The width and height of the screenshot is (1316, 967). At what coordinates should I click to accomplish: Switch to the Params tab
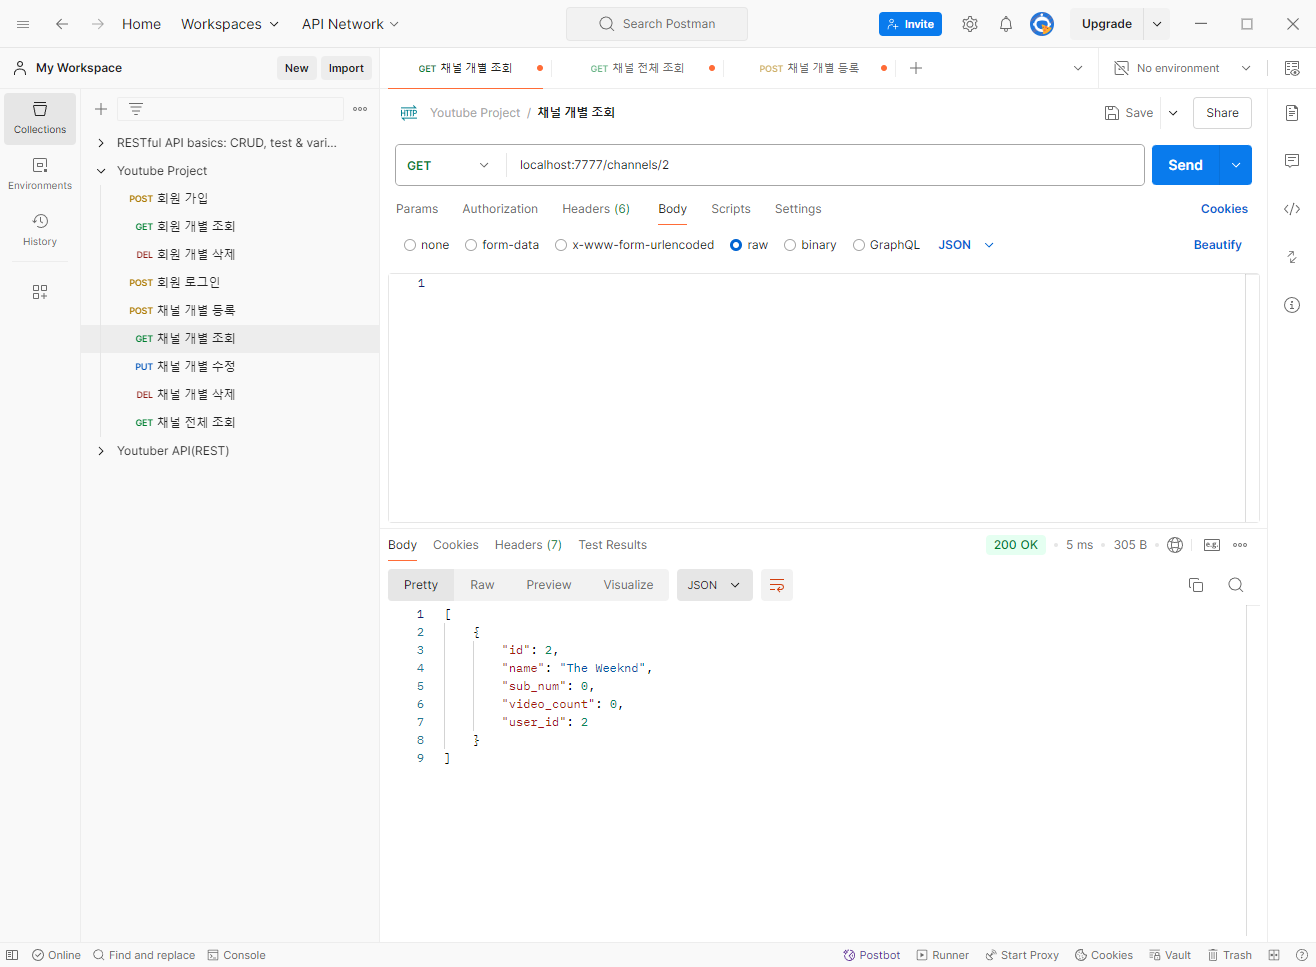coord(417,209)
